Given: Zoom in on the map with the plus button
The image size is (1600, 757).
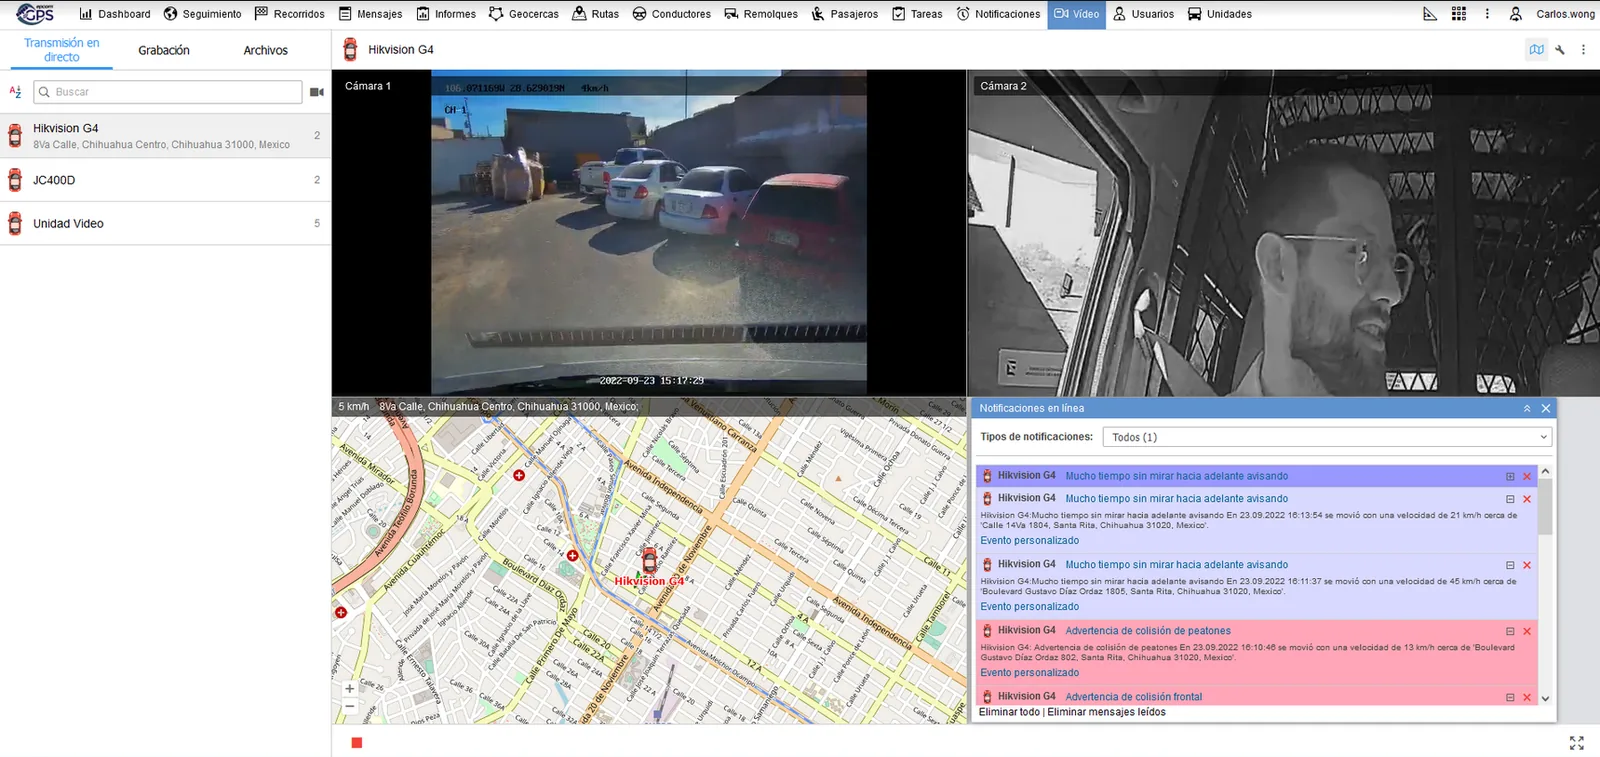Looking at the screenshot, I should tap(349, 688).
